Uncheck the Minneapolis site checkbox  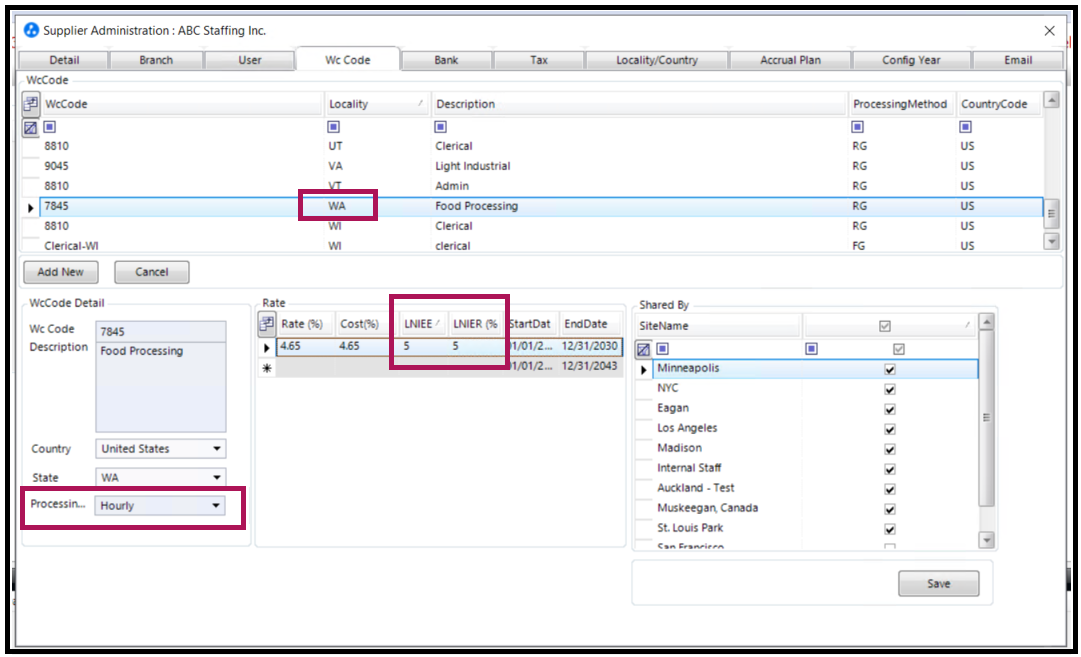(890, 370)
